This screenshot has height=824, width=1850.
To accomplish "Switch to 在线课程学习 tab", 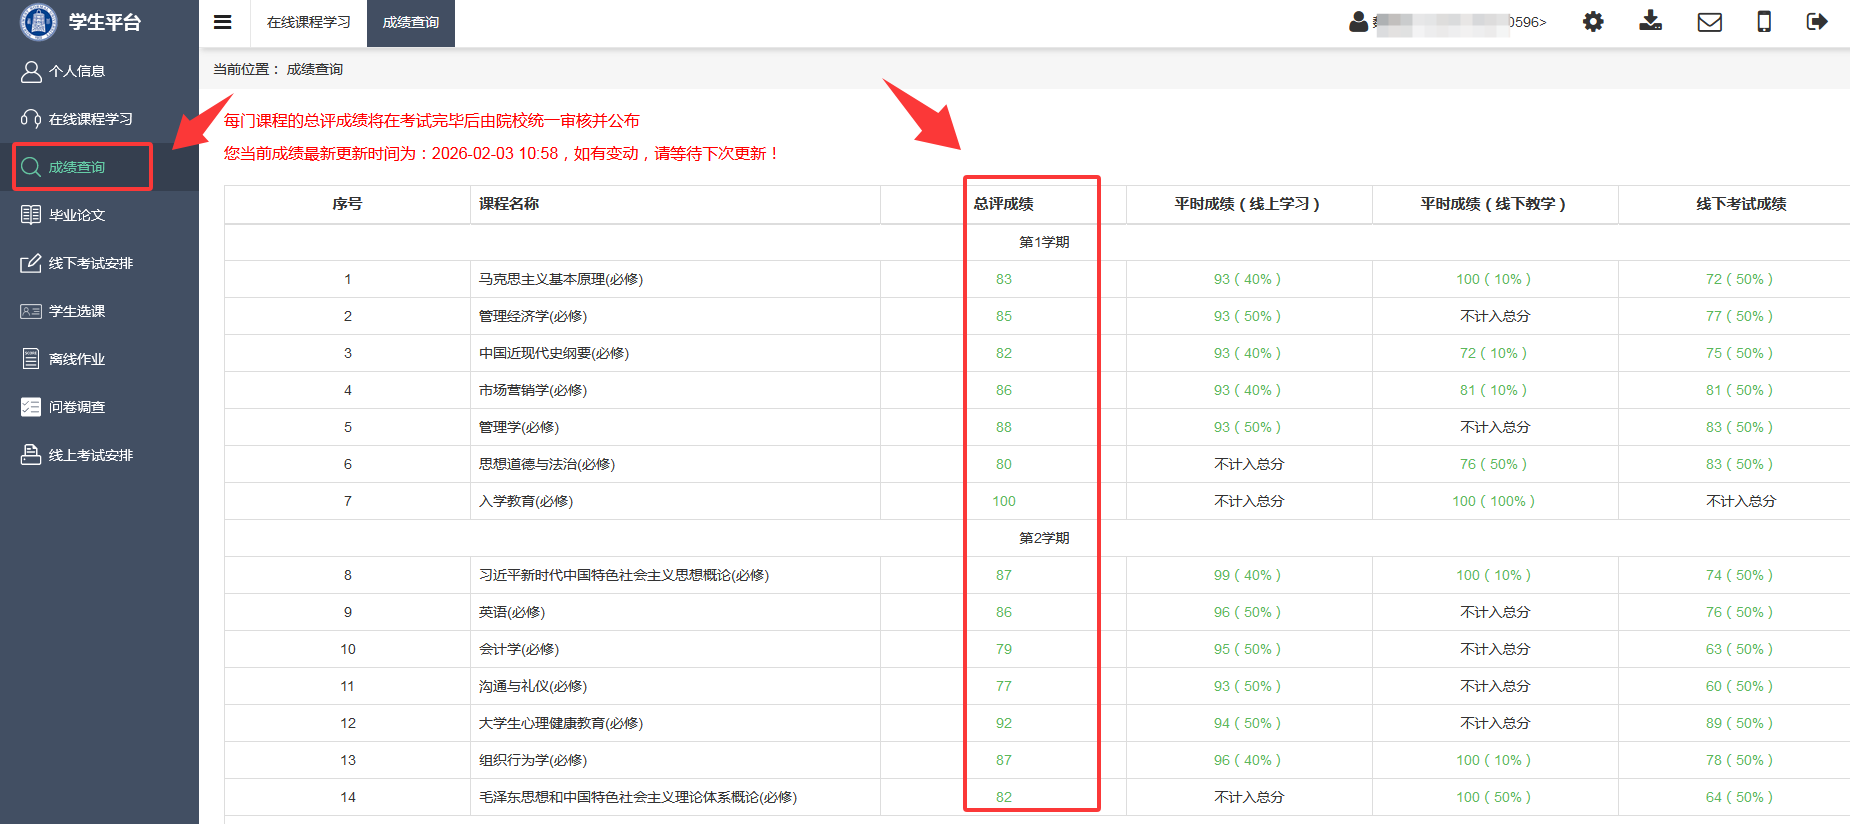I will click(x=308, y=22).
